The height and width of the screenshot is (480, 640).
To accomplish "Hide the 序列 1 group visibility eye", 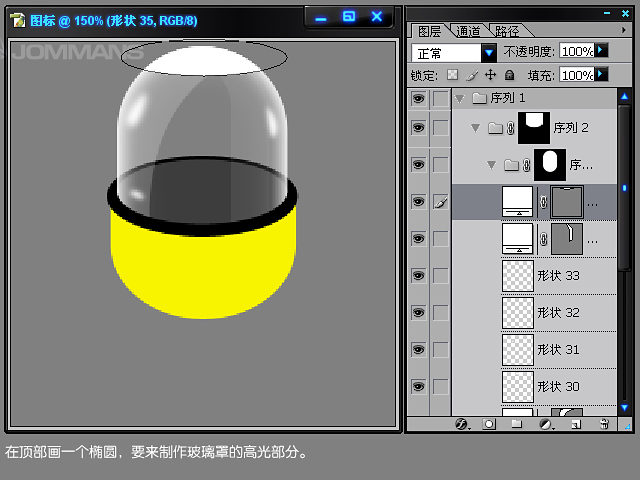I will click(x=418, y=98).
